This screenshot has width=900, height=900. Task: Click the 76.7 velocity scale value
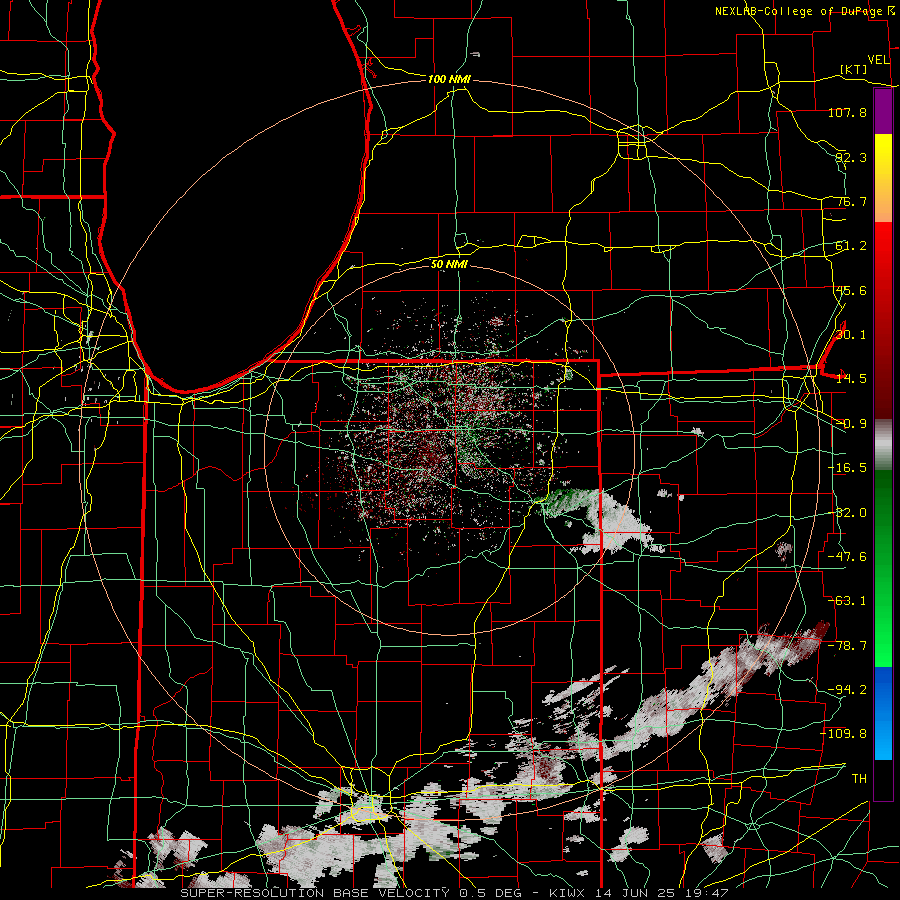851,201
